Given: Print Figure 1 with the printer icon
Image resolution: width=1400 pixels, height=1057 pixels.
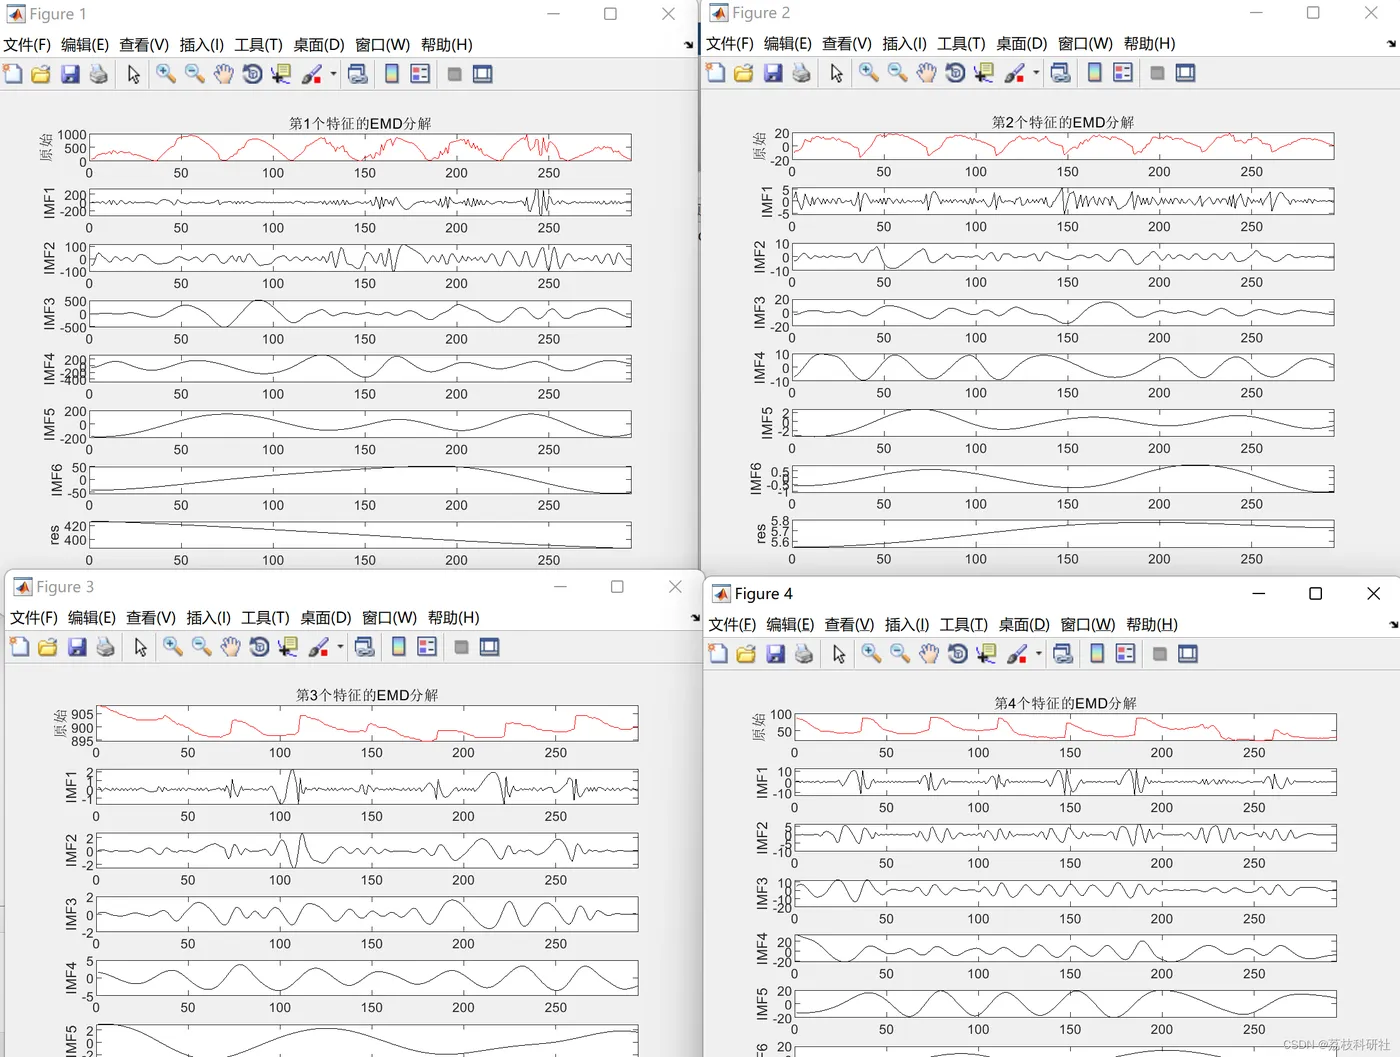Looking at the screenshot, I should (98, 74).
